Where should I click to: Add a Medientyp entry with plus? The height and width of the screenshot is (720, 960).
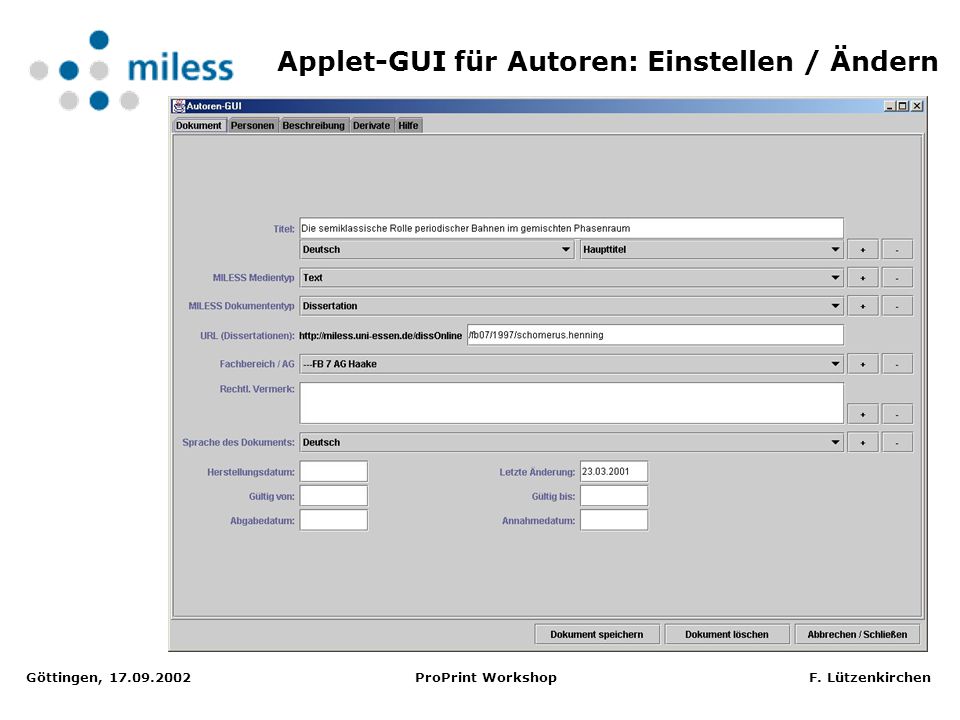tap(863, 278)
